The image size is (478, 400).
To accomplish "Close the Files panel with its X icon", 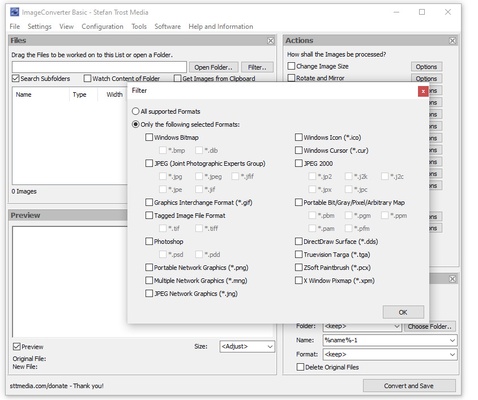I will 271,41.
